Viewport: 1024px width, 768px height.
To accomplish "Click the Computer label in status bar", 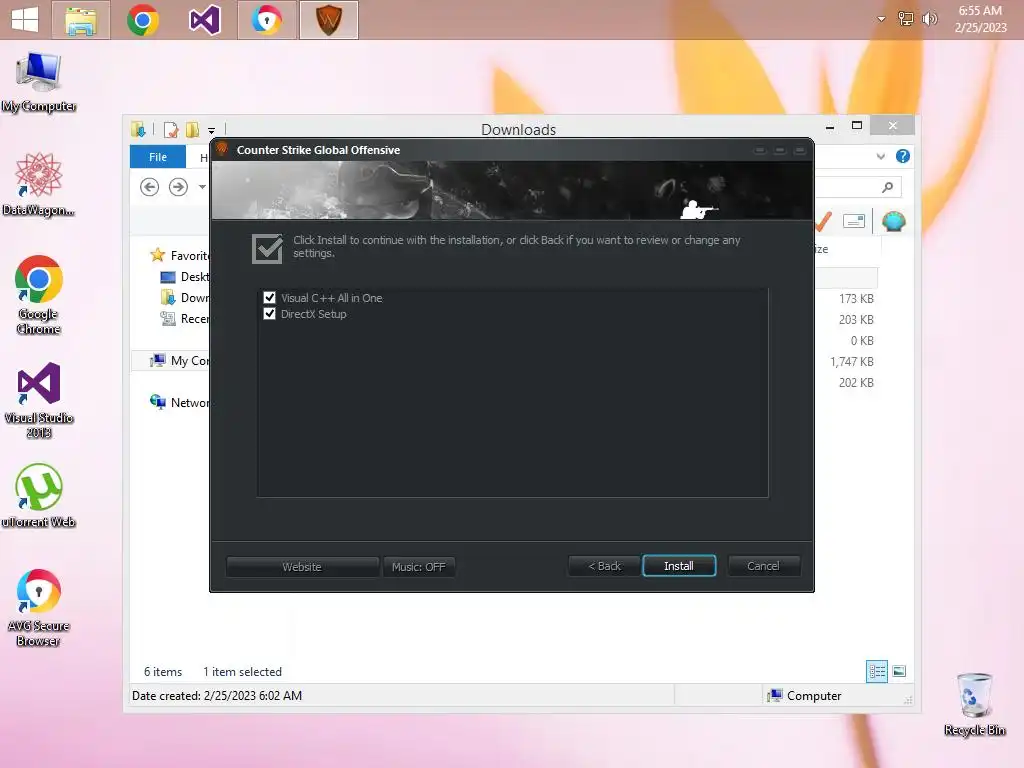I will (x=814, y=696).
